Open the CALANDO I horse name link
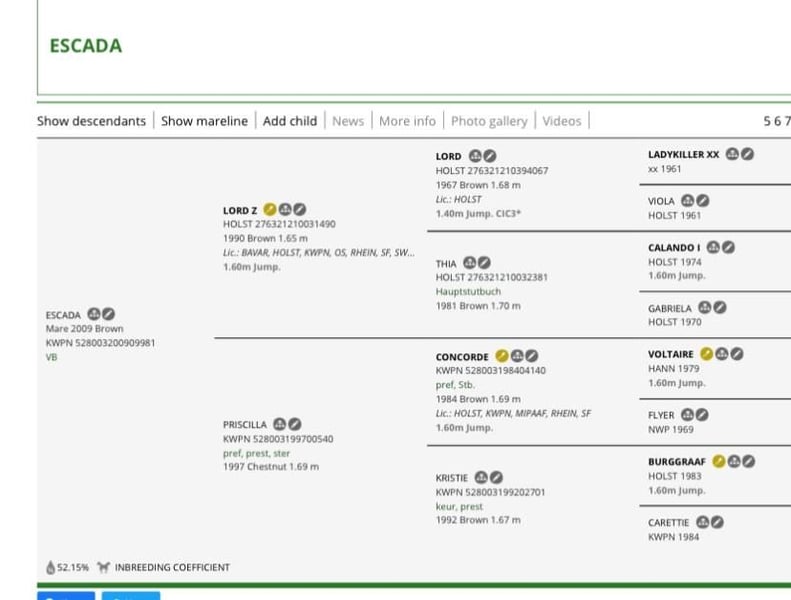791x600 pixels. coord(672,247)
